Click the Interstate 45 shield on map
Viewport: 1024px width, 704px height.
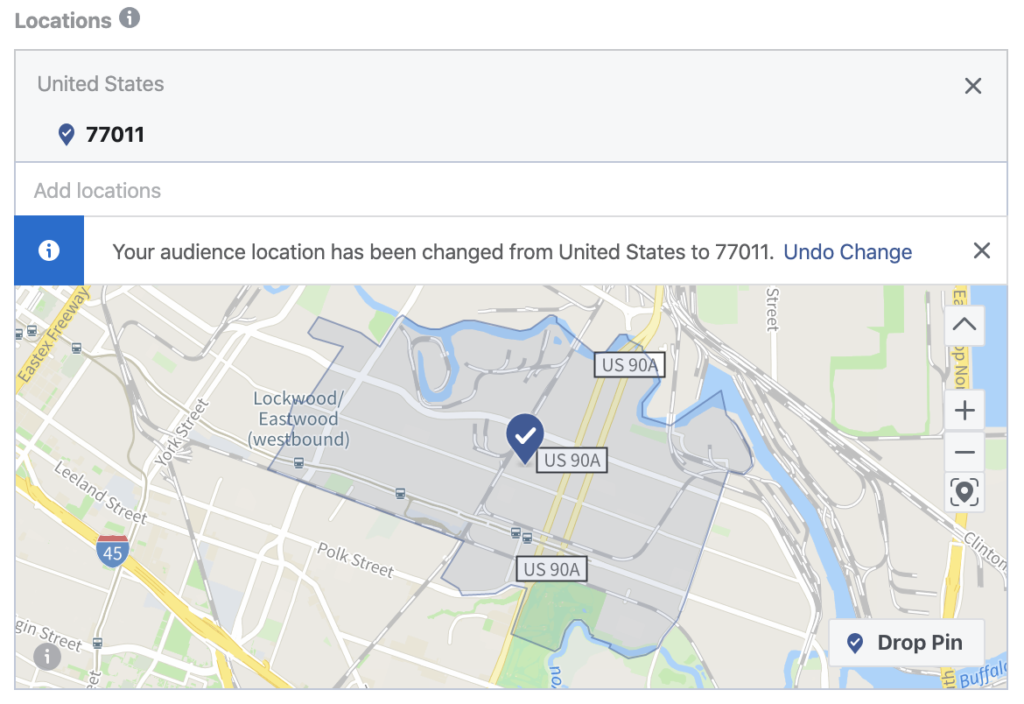[x=112, y=551]
